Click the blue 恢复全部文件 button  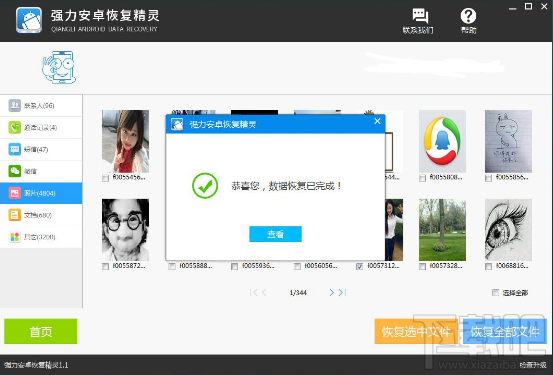[505, 331]
